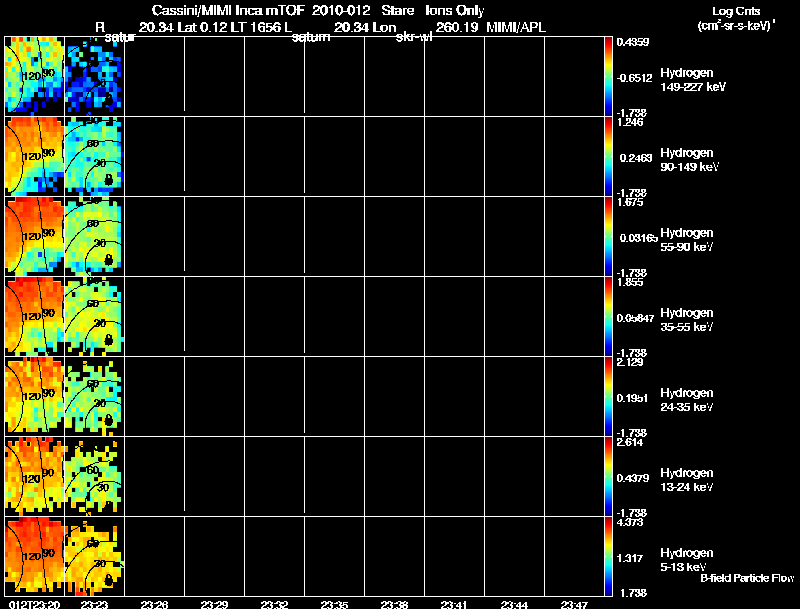Click the 0.05847 color scale value
This screenshot has height=609, width=800.
point(636,318)
